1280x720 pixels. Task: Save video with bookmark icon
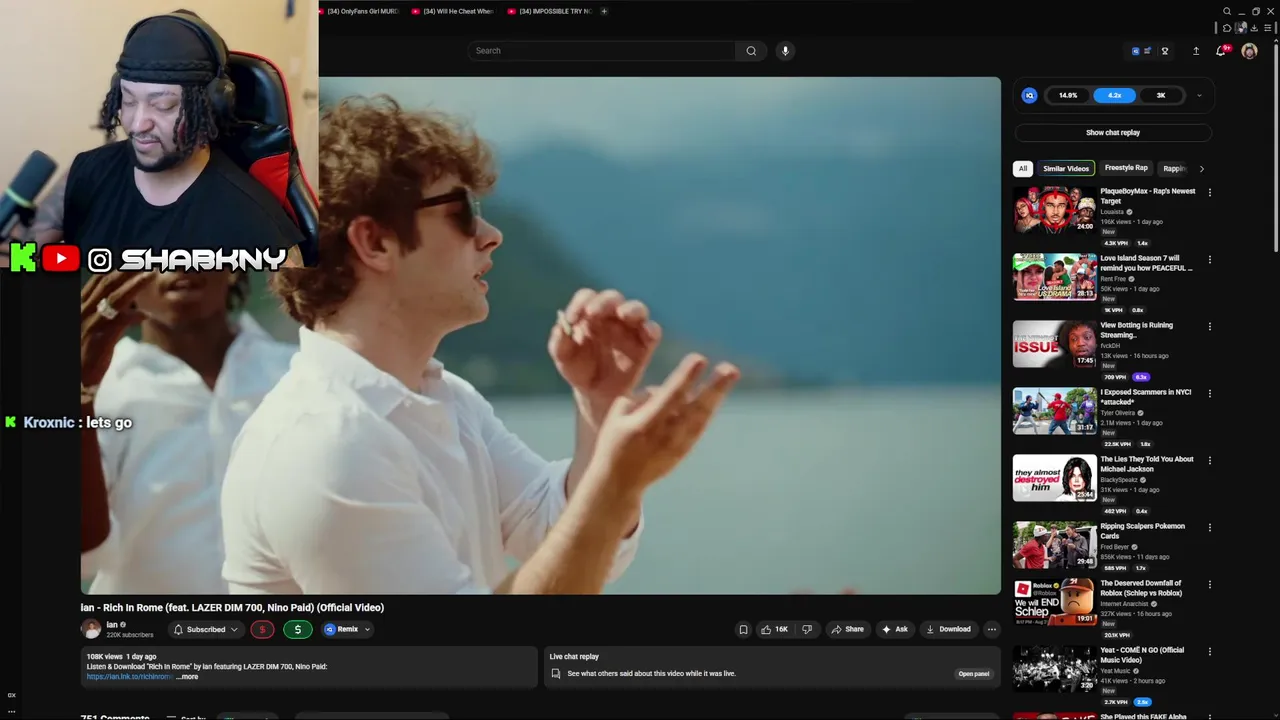pyautogui.click(x=743, y=629)
